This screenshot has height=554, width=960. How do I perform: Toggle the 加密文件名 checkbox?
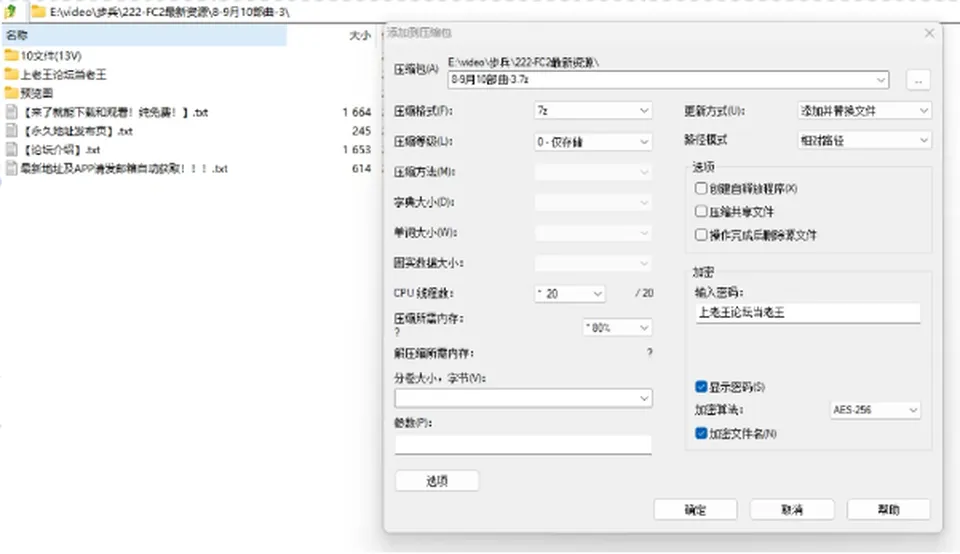pyautogui.click(x=701, y=433)
